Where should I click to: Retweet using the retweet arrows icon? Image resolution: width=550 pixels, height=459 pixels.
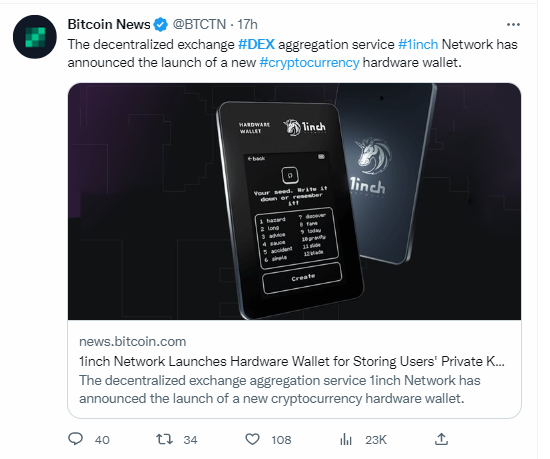(x=164, y=439)
